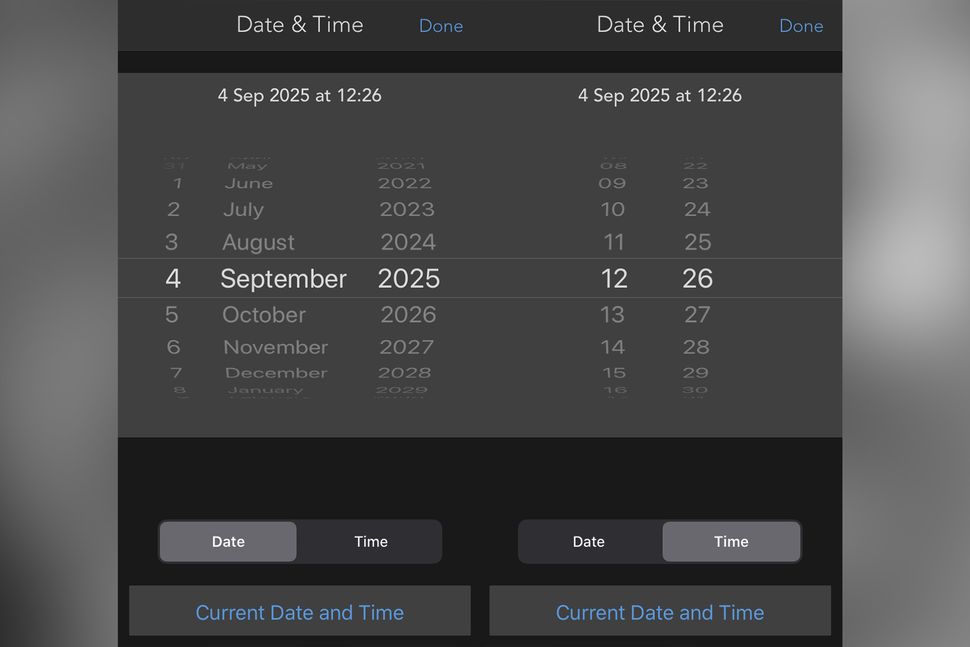Select hour 13 on the hour wheel
The image size is (970, 647).
[x=613, y=314]
